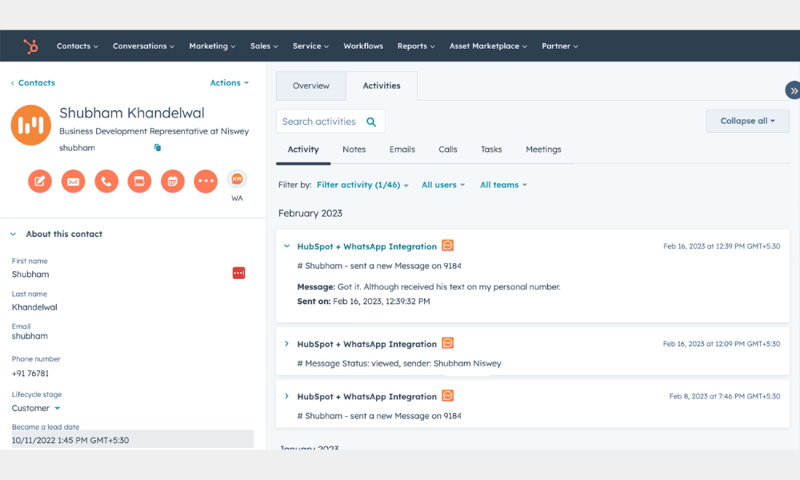Click the 'Message Status: viewed' activity text
800x480 pixels.
click(399, 364)
